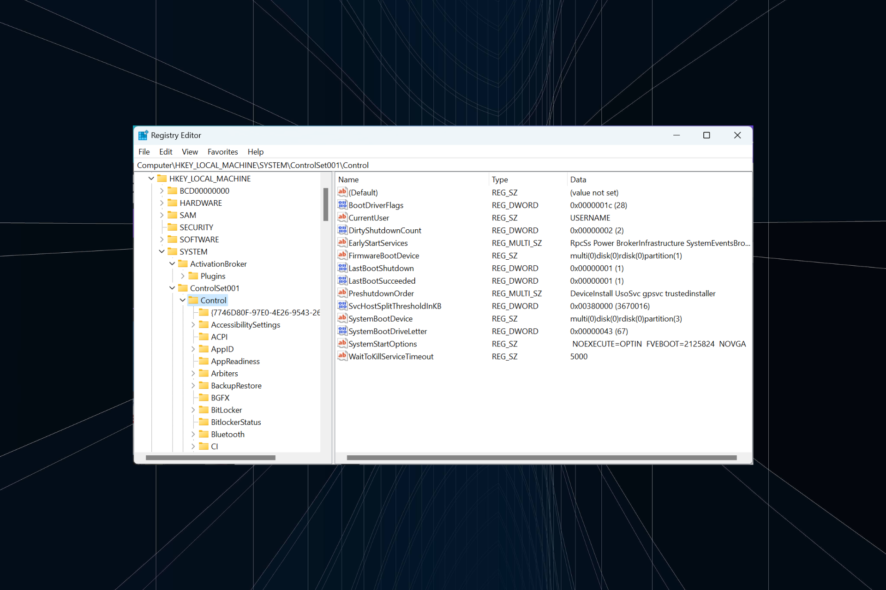Click the HARDWARE folder icon
Screen dimensions: 886x590
coord(172,203)
